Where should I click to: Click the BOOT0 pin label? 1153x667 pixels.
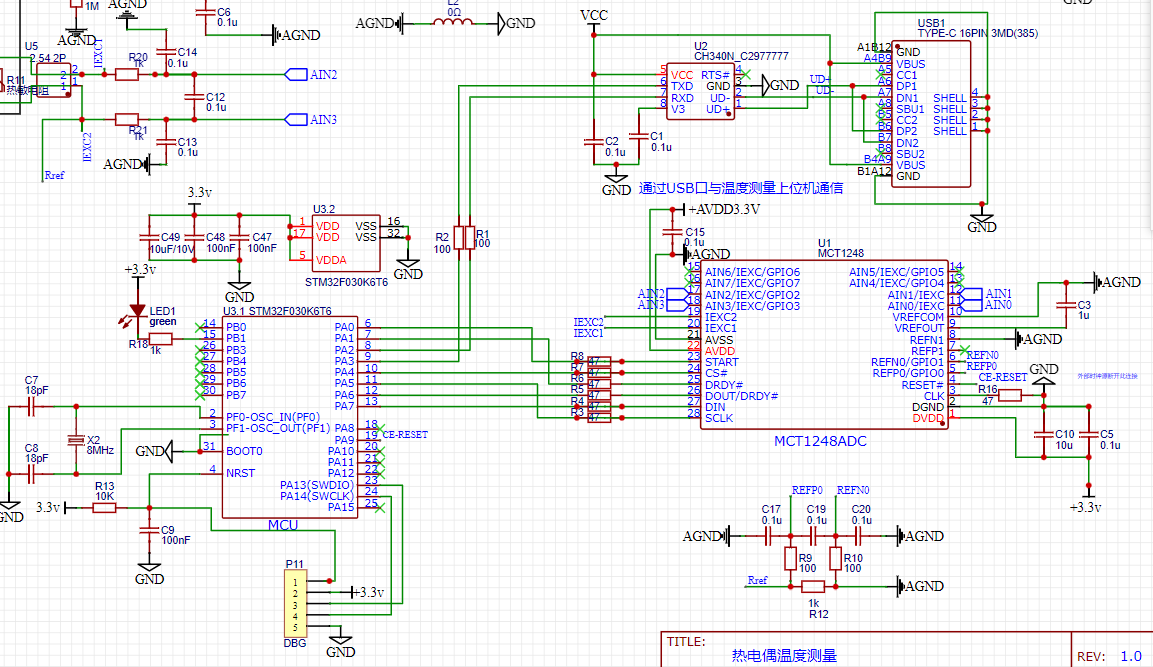[244, 451]
